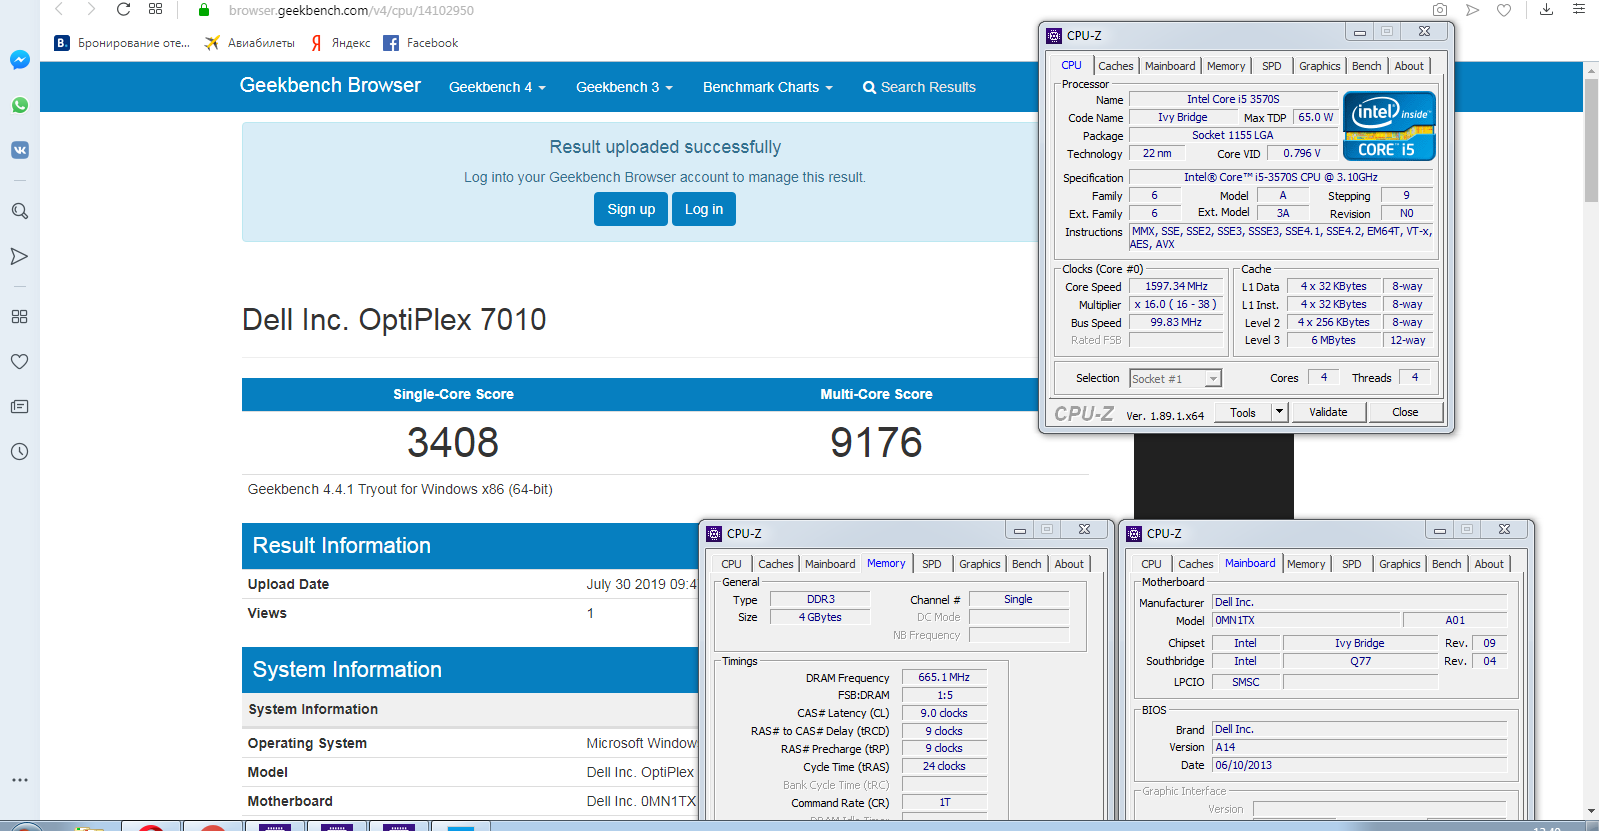Open Speed Dial grid in the sidebar
Screen dimensions: 1599x831
pyautogui.click(x=19, y=316)
